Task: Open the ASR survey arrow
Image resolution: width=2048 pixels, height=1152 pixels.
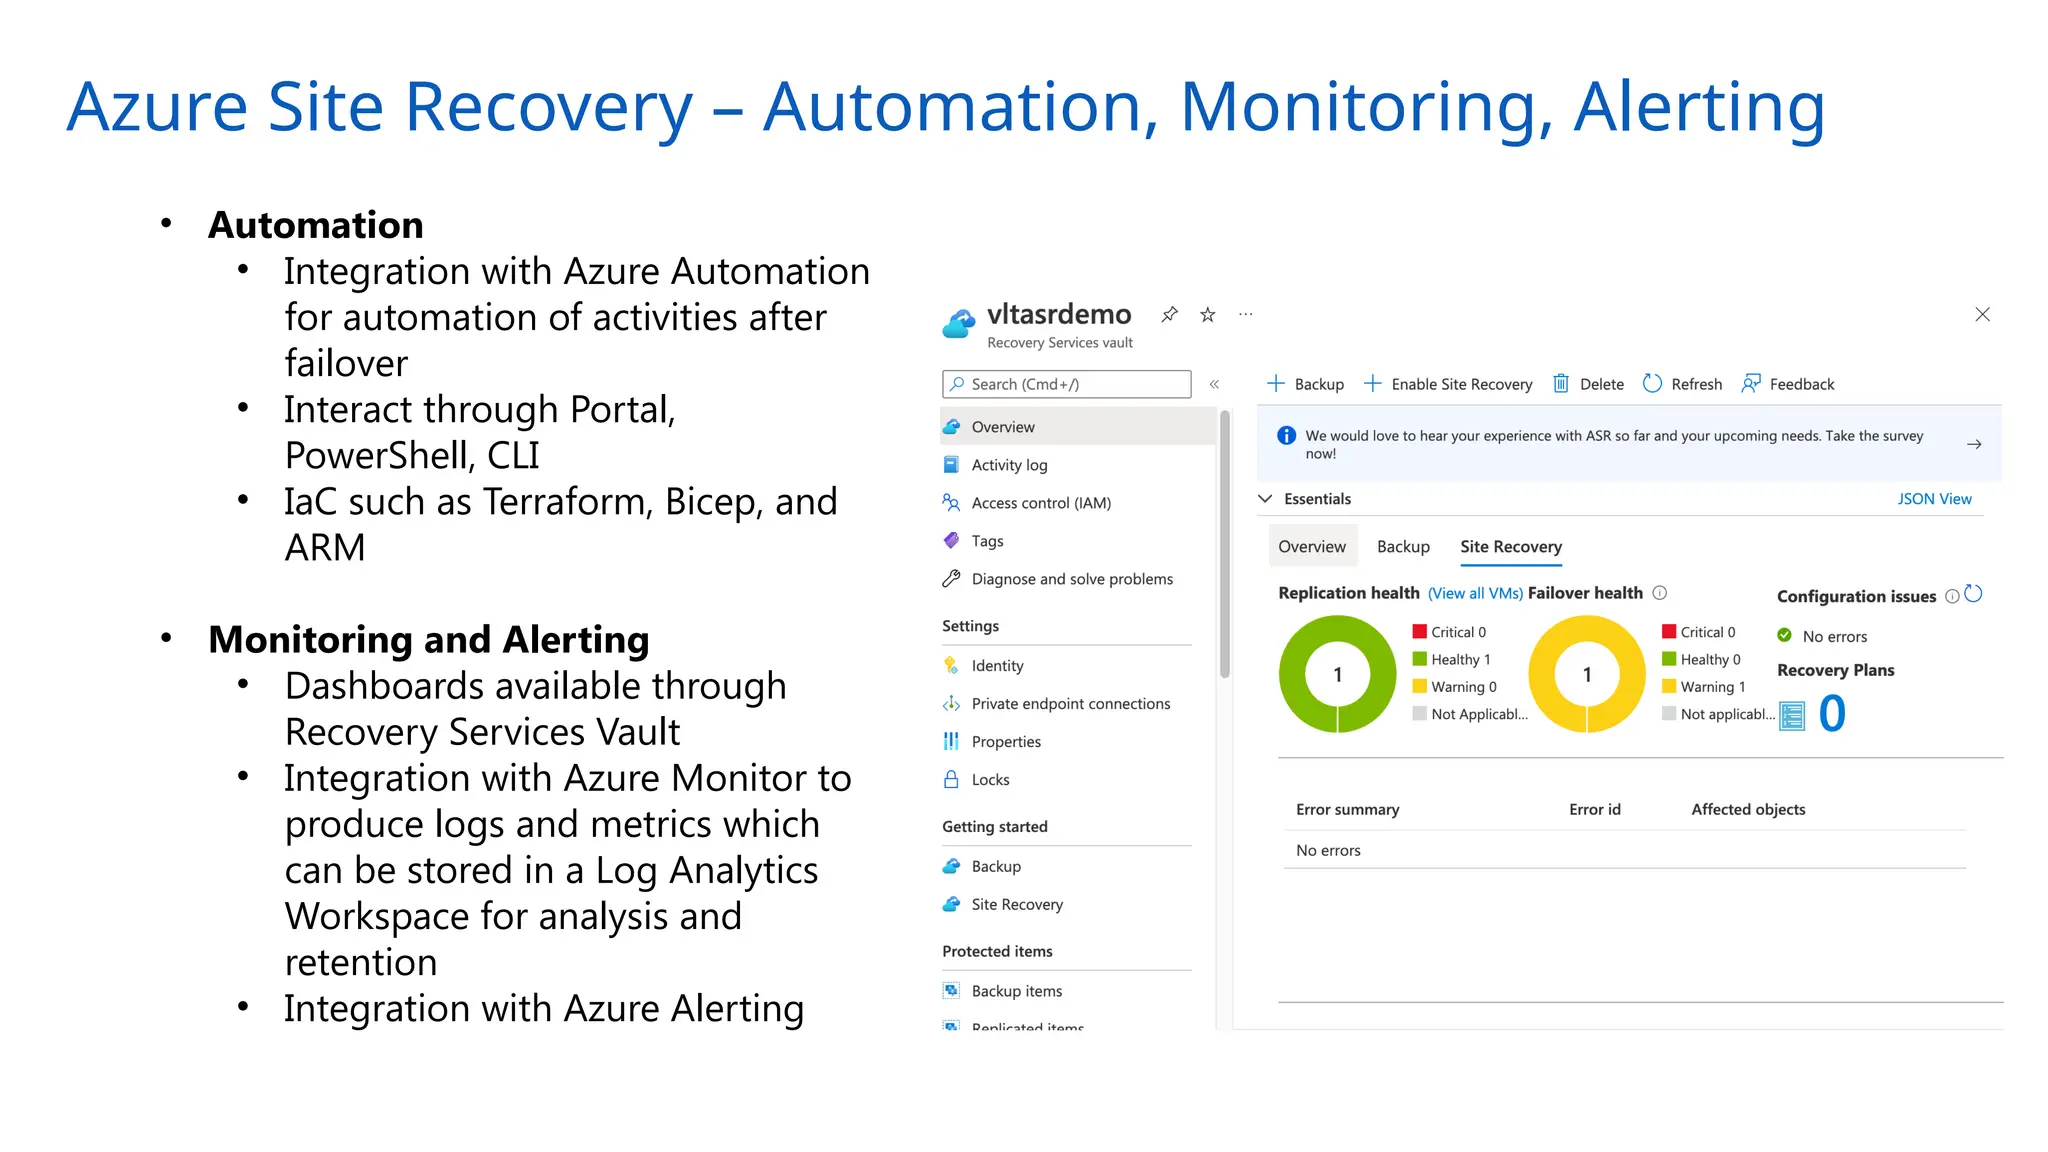Action: point(1974,444)
